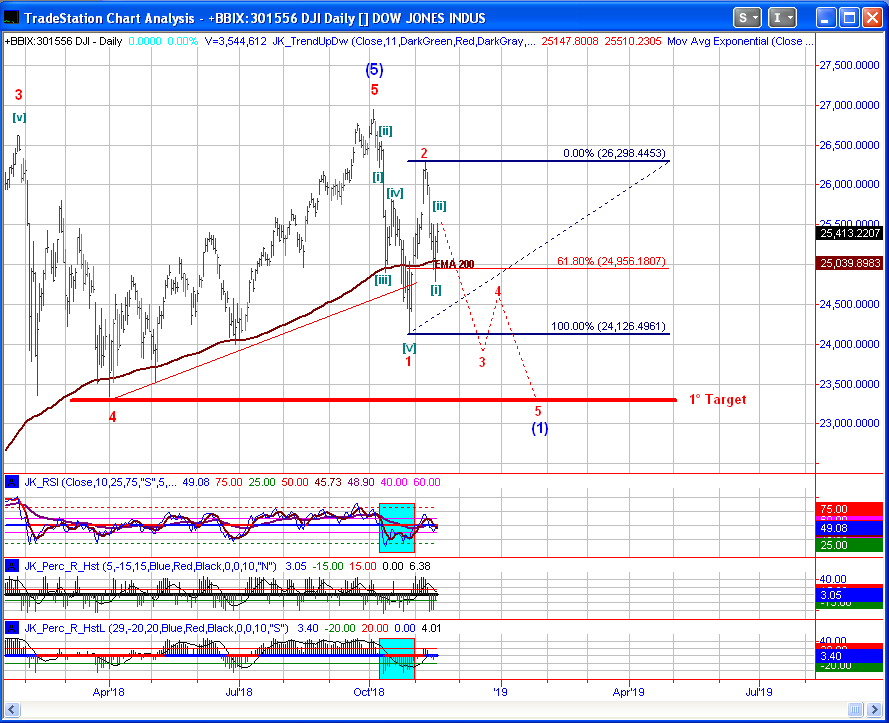Select the 1° Target text annotation
Image resolution: width=889 pixels, height=723 pixels.
point(717,399)
